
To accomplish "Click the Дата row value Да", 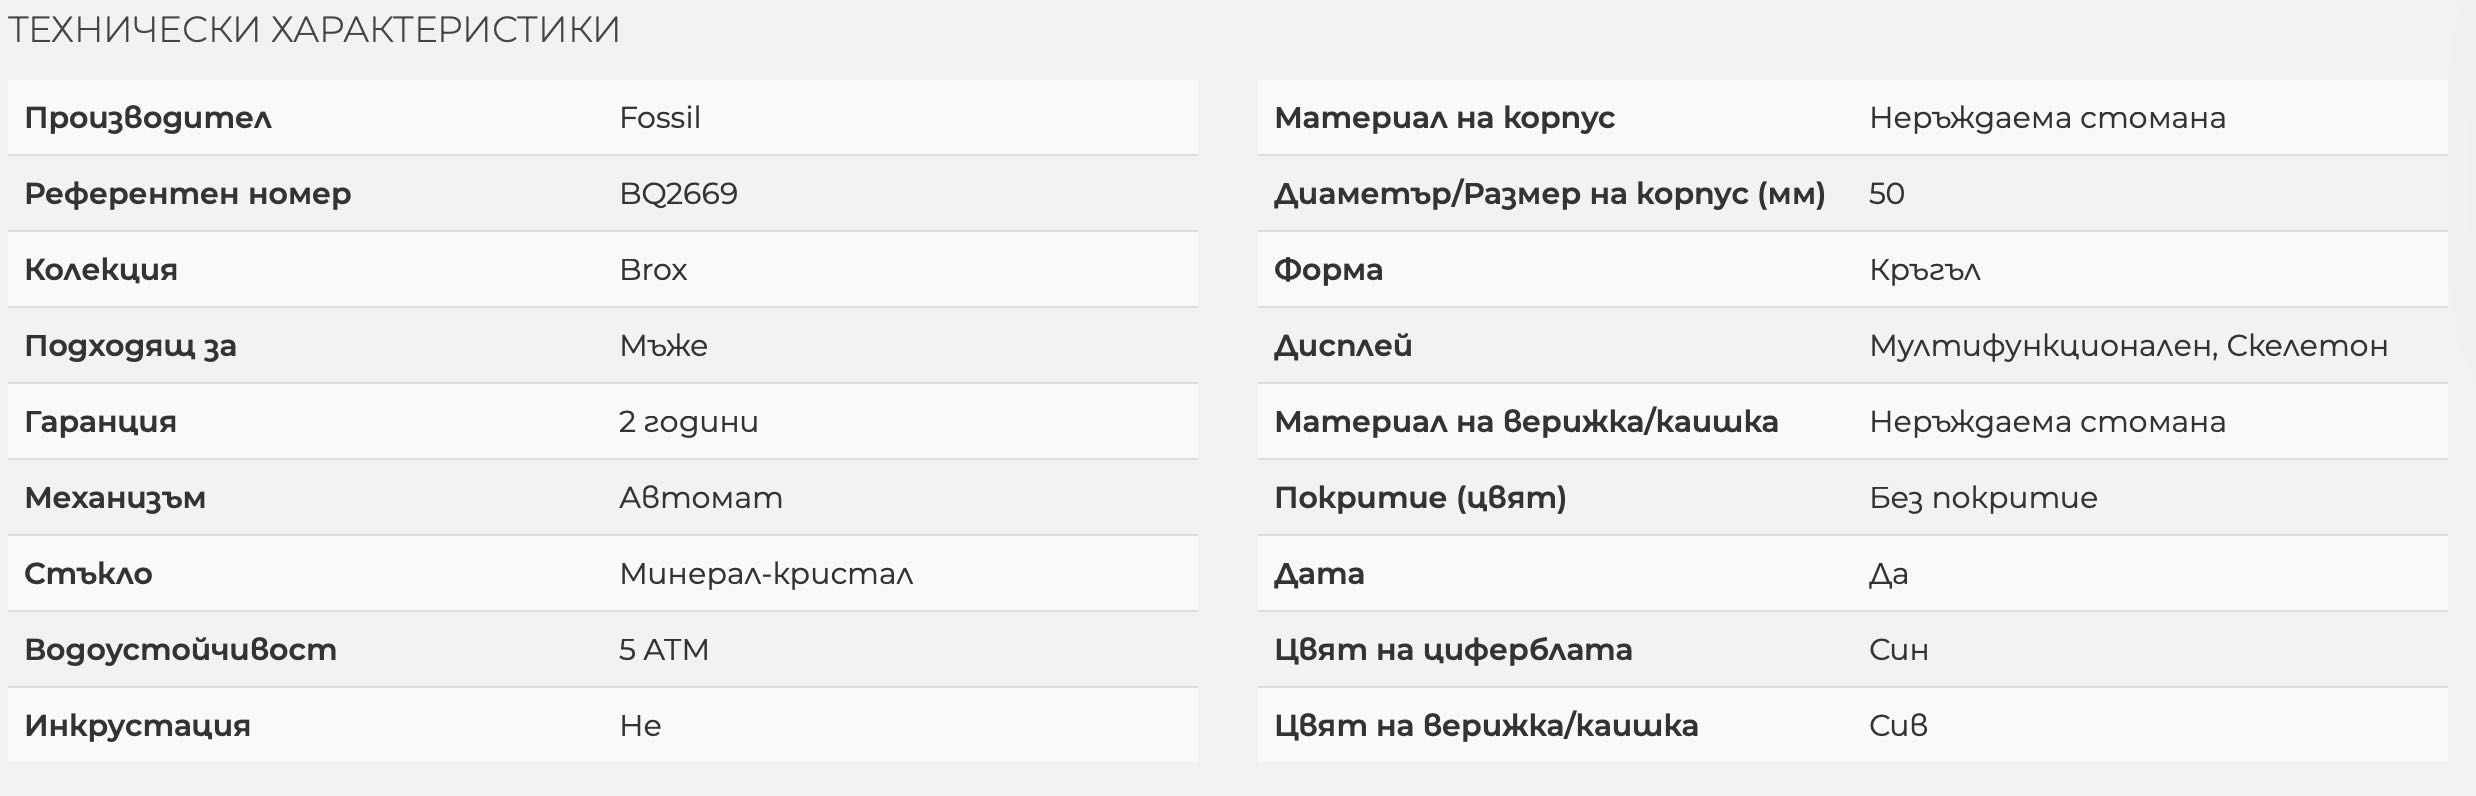I will (x=1889, y=574).
